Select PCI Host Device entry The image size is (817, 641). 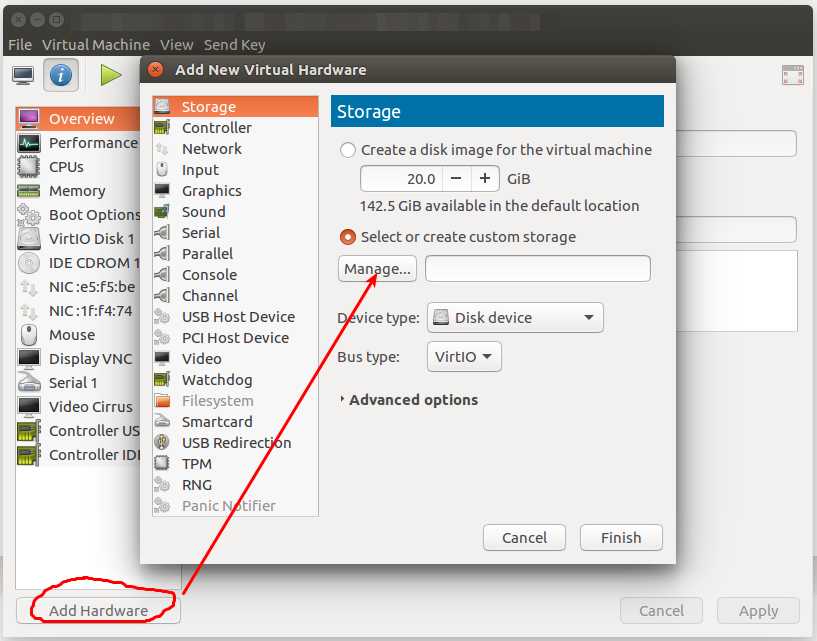235,338
